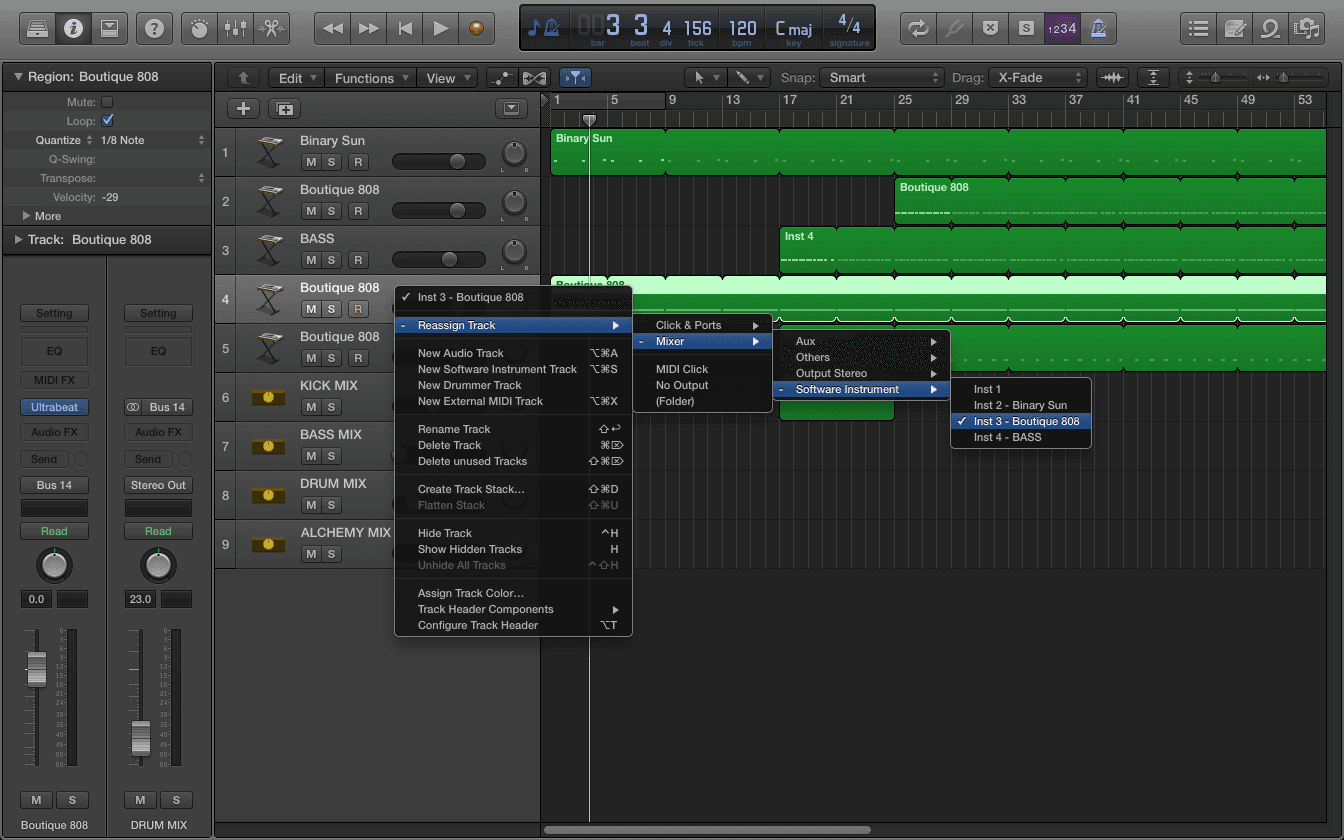Image resolution: width=1344 pixels, height=840 pixels.
Task: Solo the KICK MIX track
Action: [x=331, y=407]
